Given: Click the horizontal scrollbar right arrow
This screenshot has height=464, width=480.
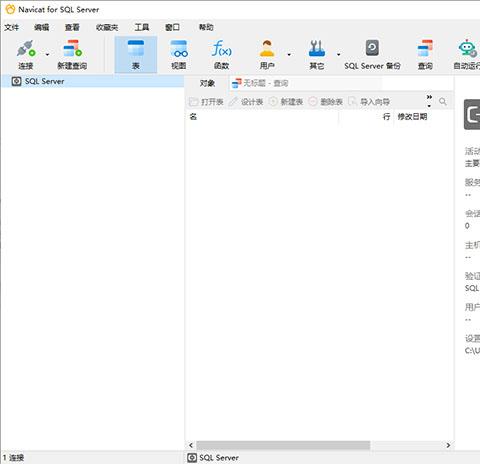Looking at the screenshot, I should 448,445.
